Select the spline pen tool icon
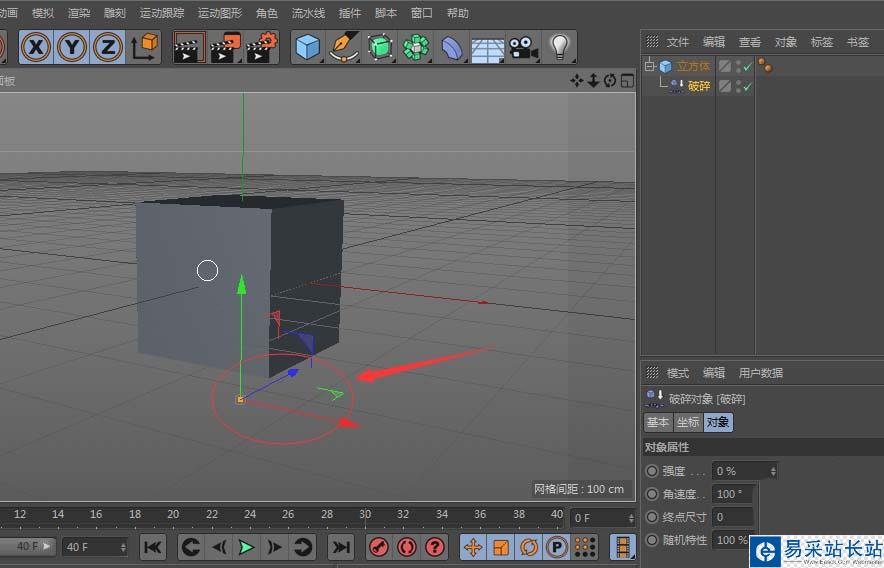The width and height of the screenshot is (884, 568). point(344,46)
